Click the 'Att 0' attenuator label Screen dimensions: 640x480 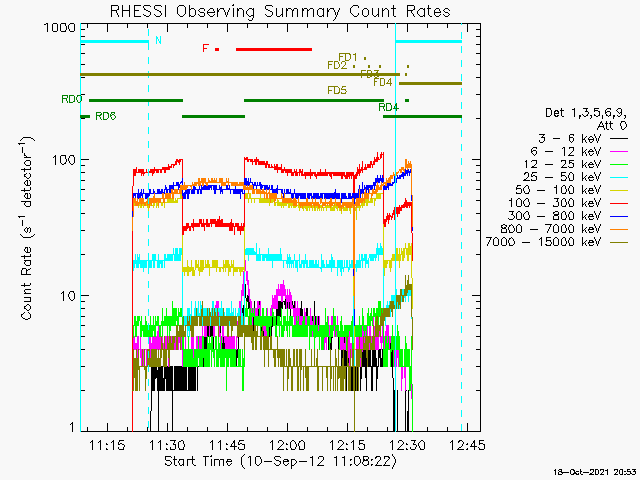611,125
